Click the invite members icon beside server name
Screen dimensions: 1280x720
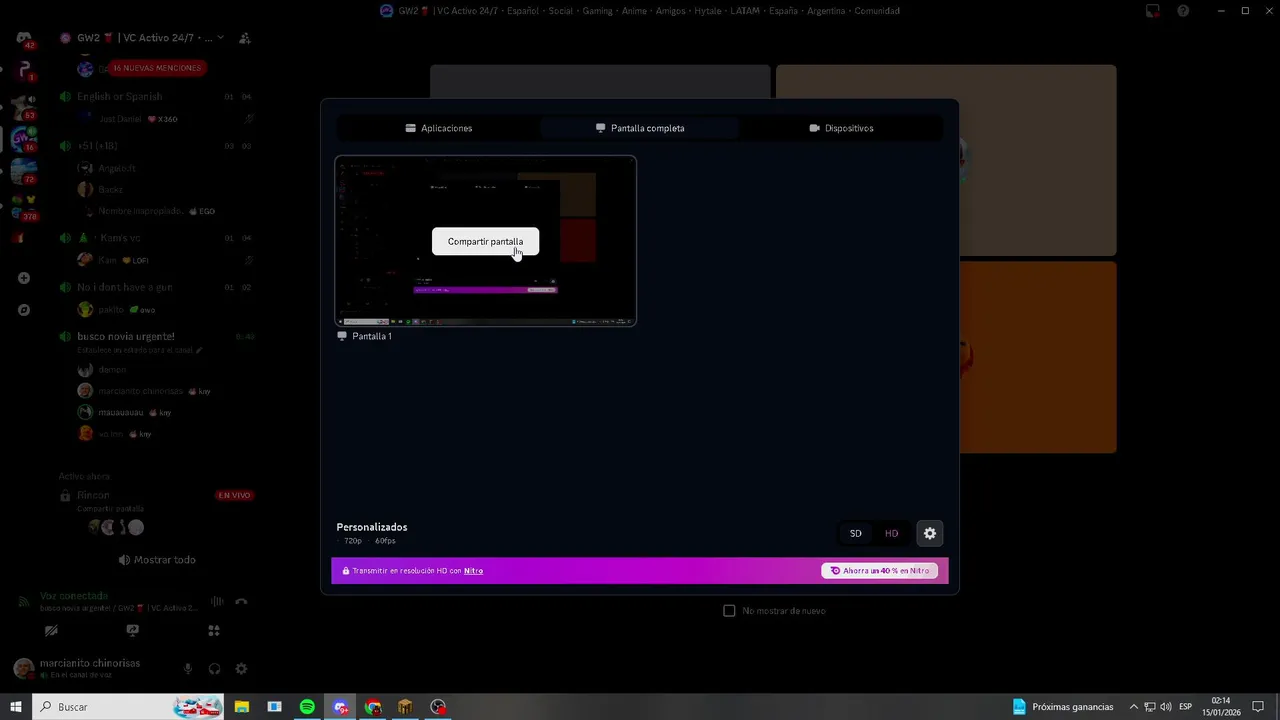click(244, 38)
